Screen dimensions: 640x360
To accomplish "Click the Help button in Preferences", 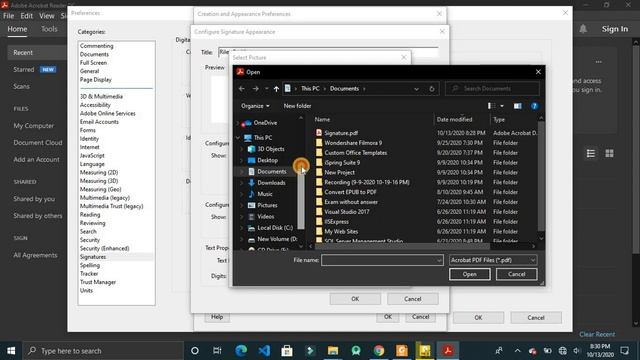I will 217,317.
